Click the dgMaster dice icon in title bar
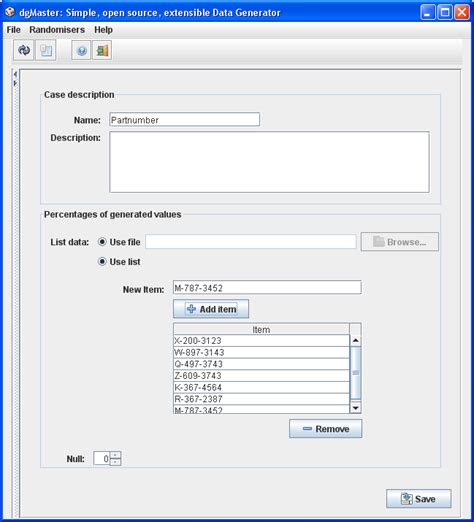Viewport: 474px width, 522px height. point(10,12)
